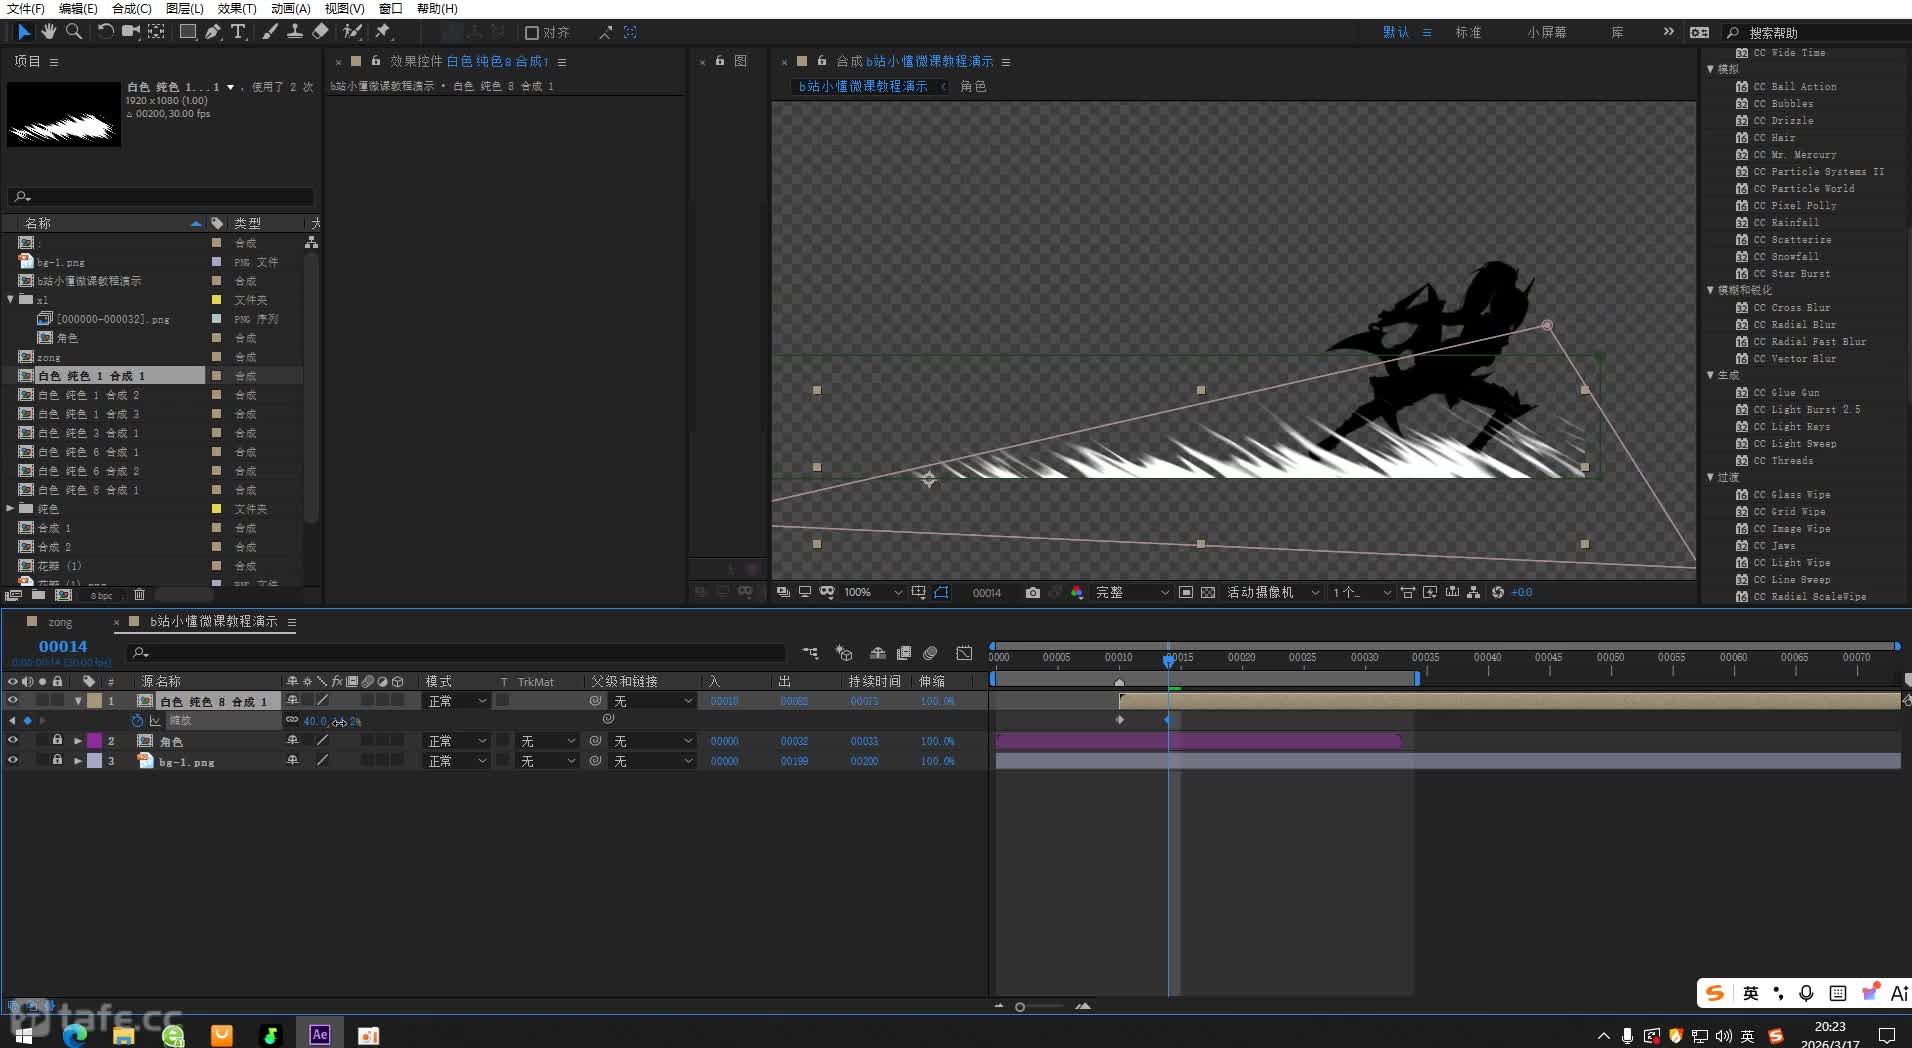
Task: Click the Draft 3D icon in timeline
Action: (844, 653)
